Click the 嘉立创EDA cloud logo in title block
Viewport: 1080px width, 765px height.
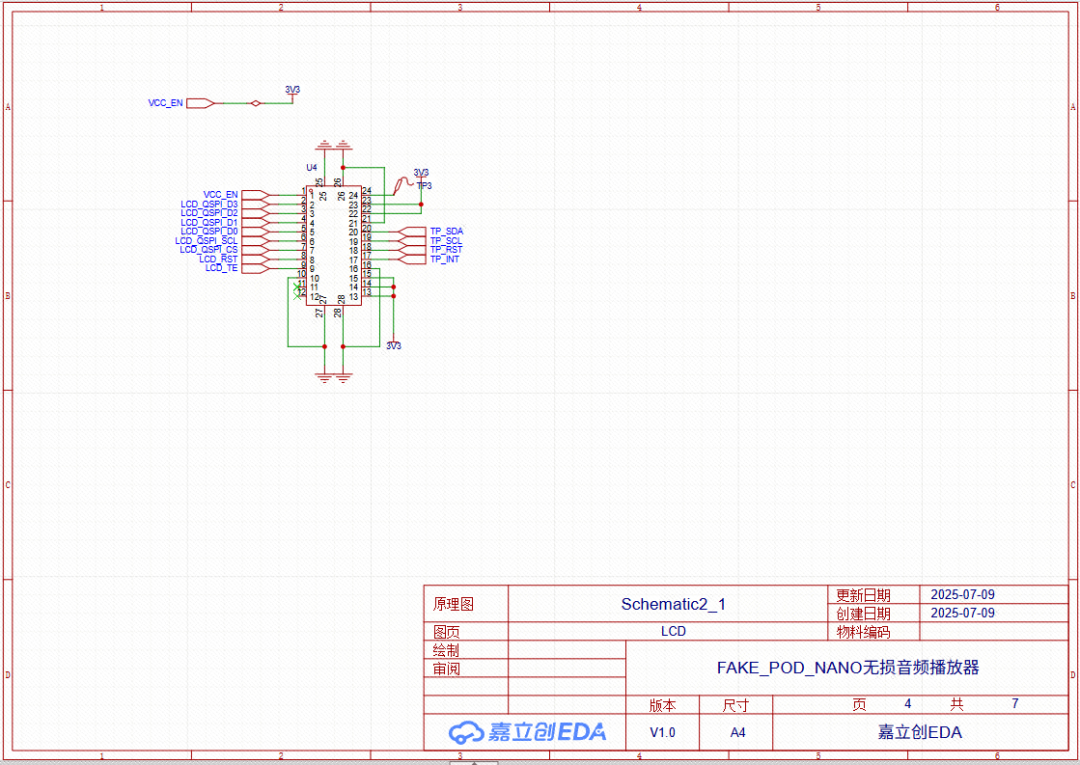(526, 732)
